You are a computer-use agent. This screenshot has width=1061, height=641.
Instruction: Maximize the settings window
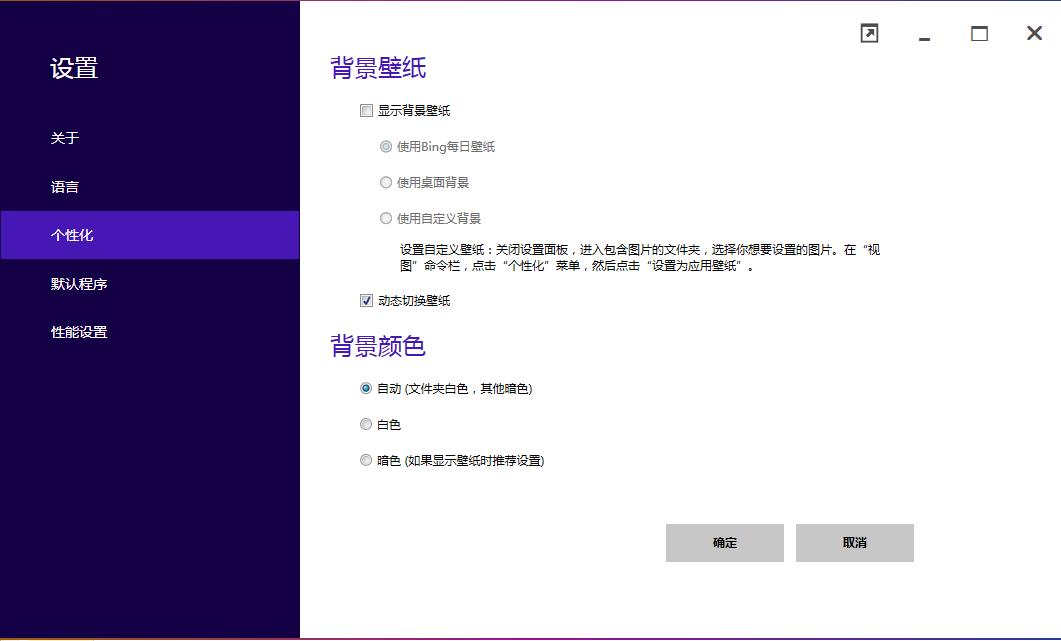click(979, 34)
